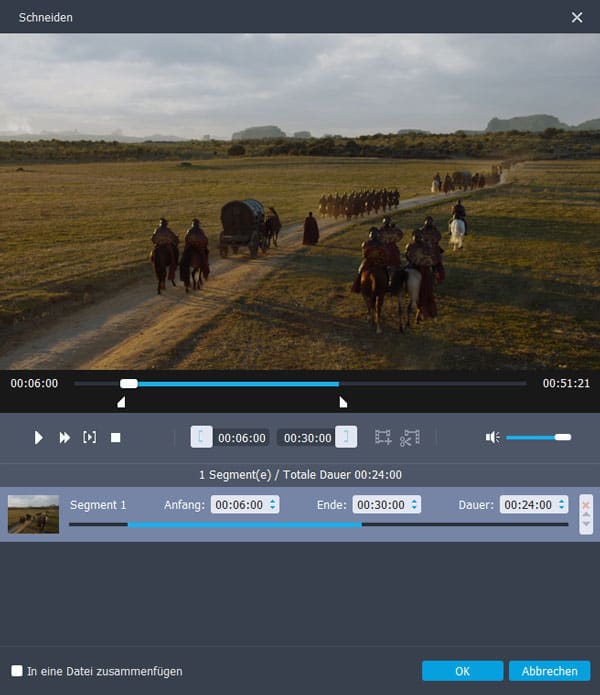Click the Abbrechen button

tap(549, 671)
